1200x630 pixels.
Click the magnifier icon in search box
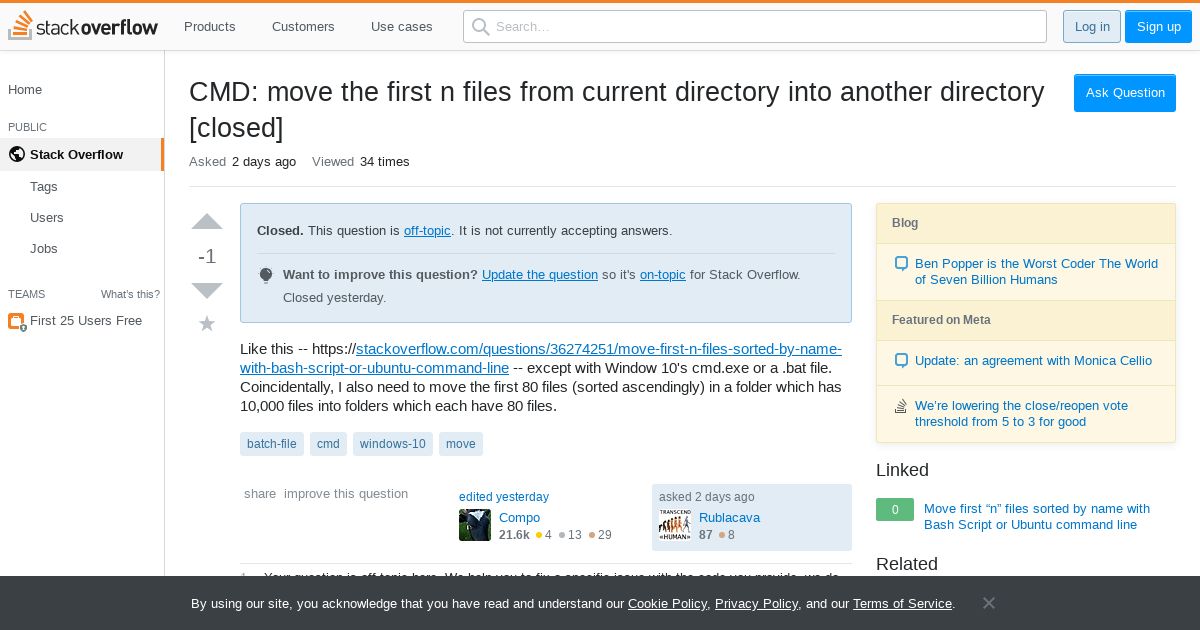(x=481, y=27)
